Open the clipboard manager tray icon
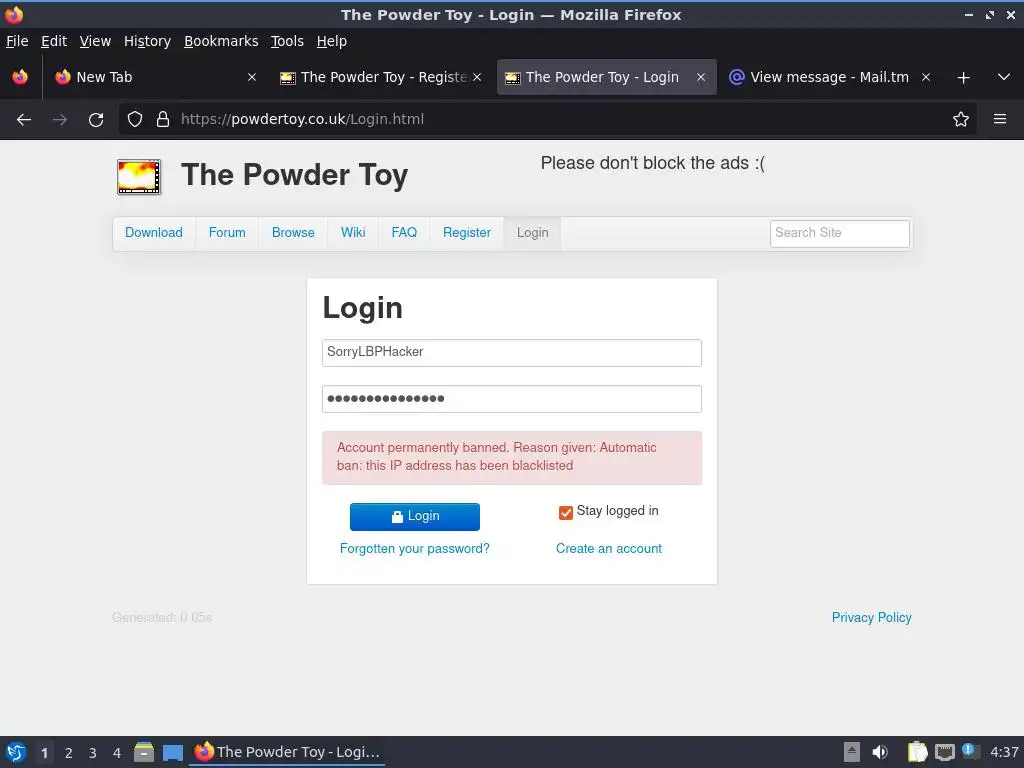 (x=918, y=752)
